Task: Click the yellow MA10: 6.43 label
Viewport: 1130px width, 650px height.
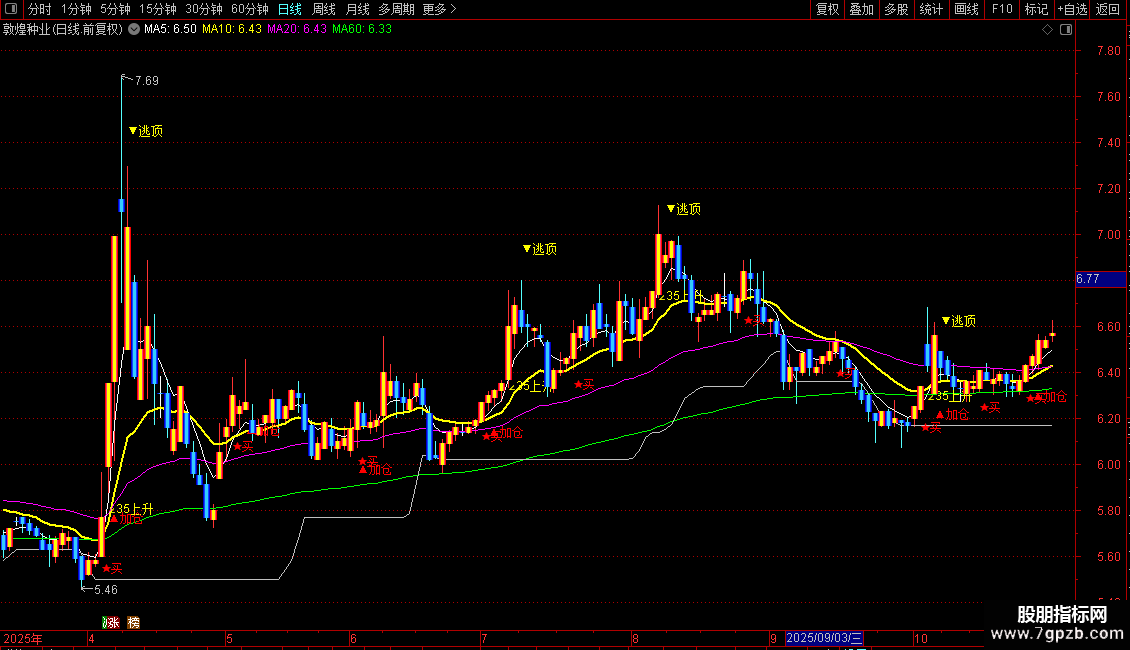Action: [x=231, y=30]
